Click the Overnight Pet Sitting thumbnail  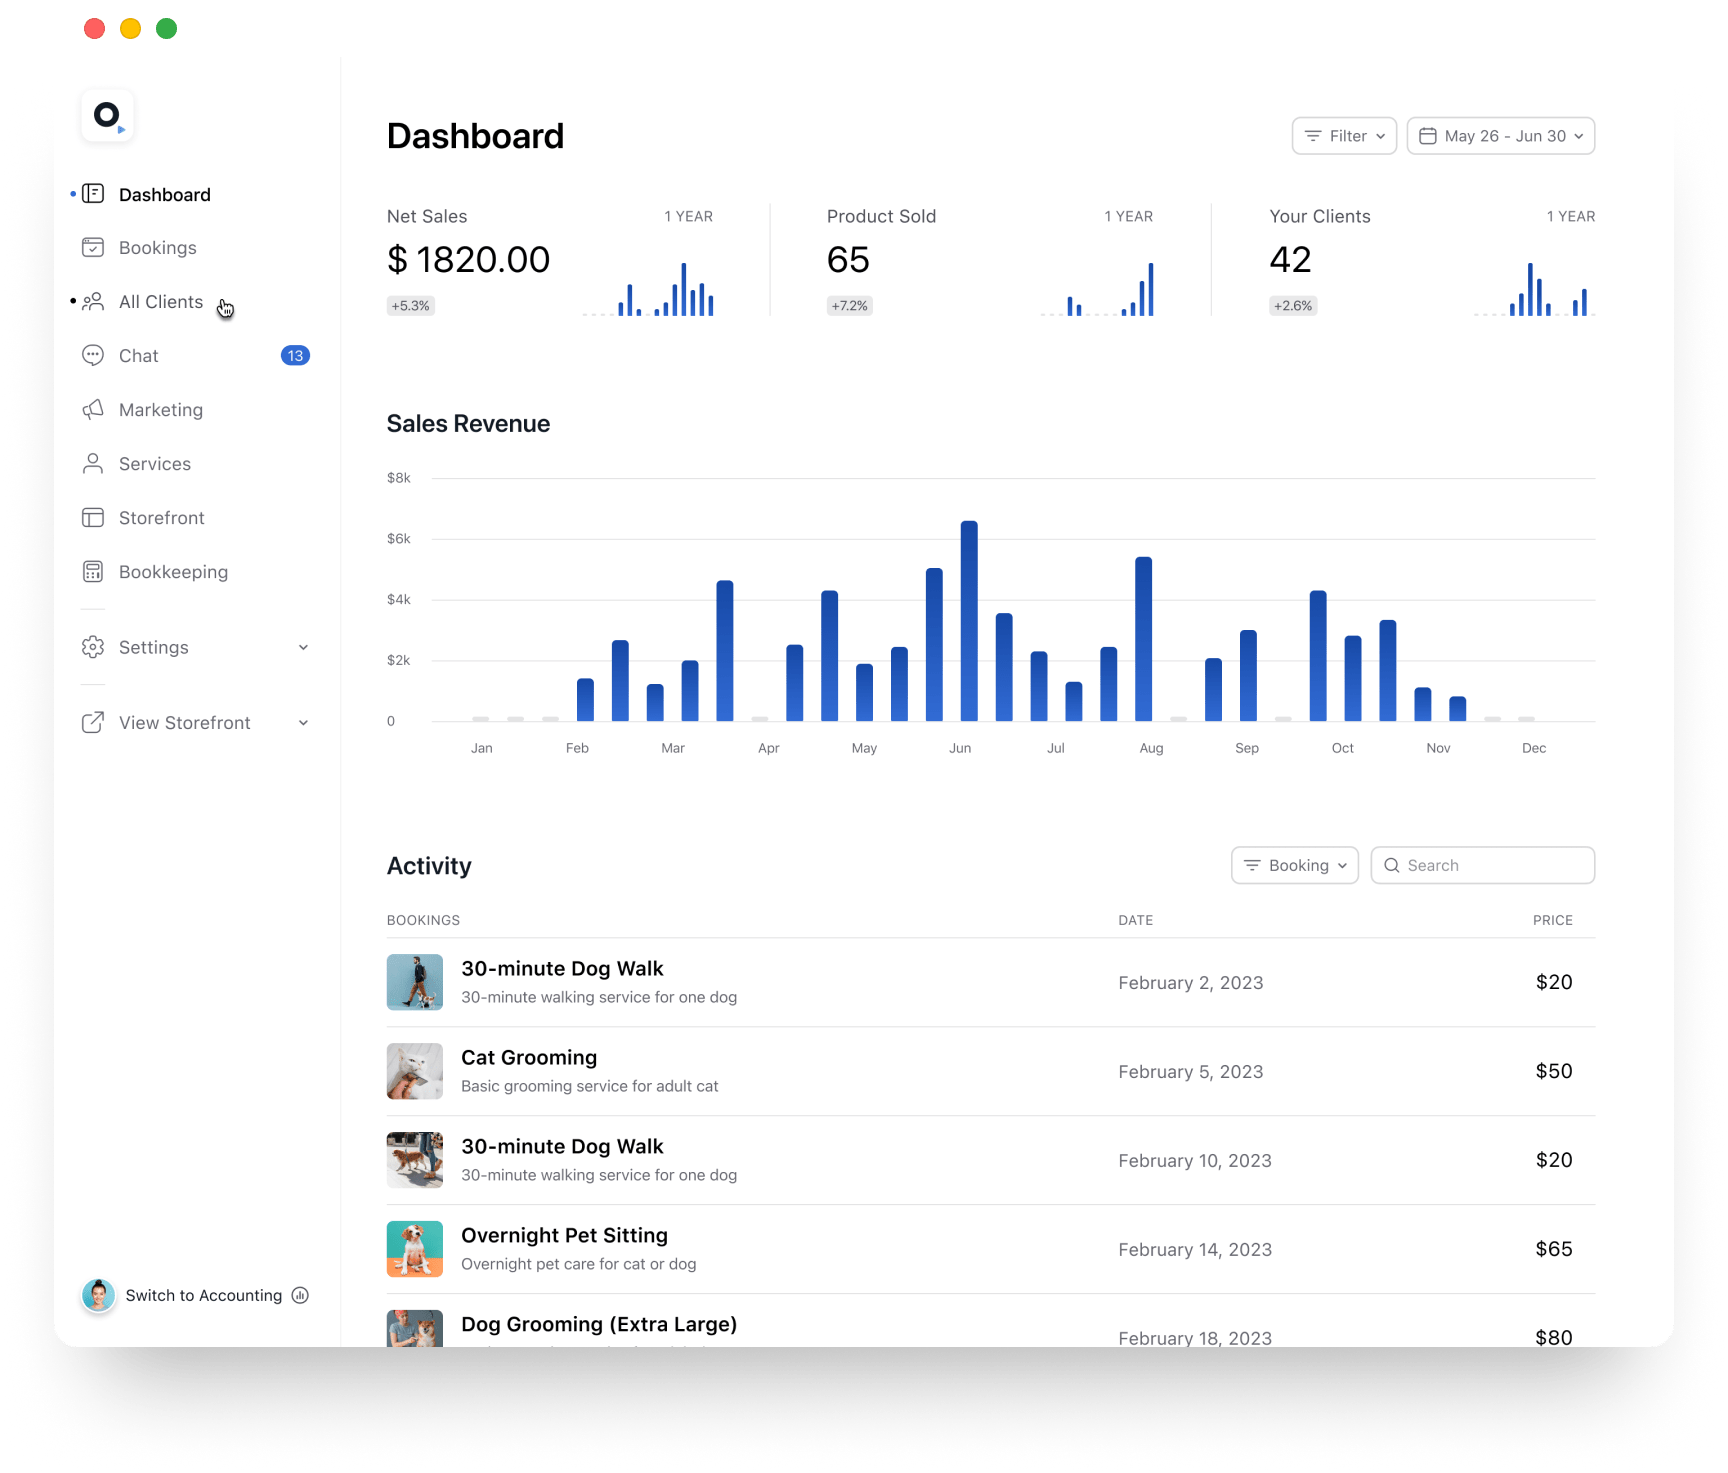(x=415, y=1249)
